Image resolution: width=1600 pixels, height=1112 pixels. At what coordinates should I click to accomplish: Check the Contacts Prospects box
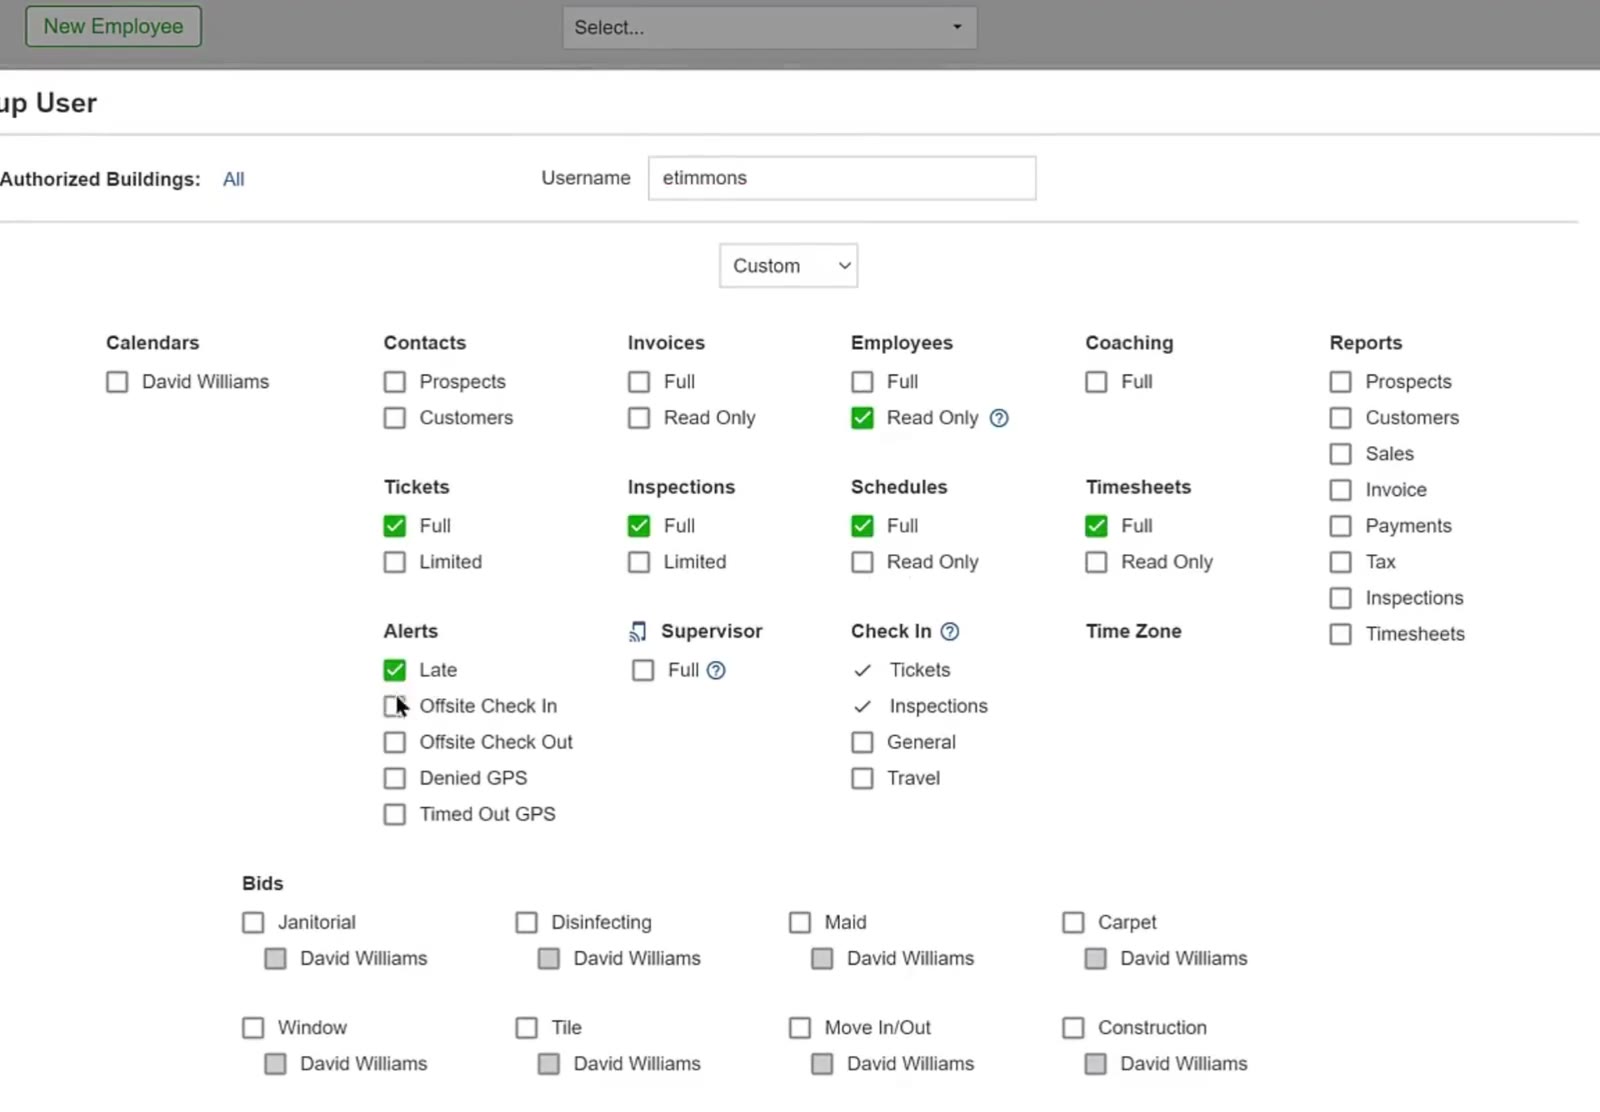(x=395, y=382)
